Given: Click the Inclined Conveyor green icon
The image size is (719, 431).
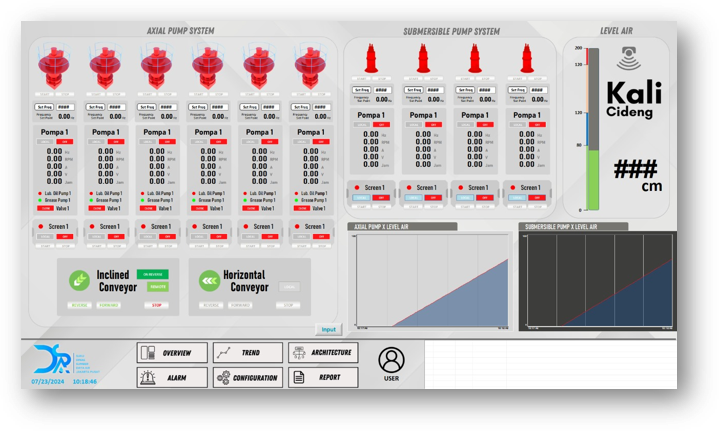Looking at the screenshot, I should click(79, 281).
